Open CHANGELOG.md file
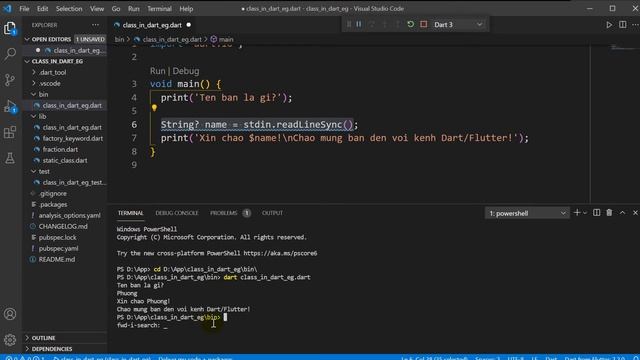The width and height of the screenshot is (640, 360). (63, 227)
